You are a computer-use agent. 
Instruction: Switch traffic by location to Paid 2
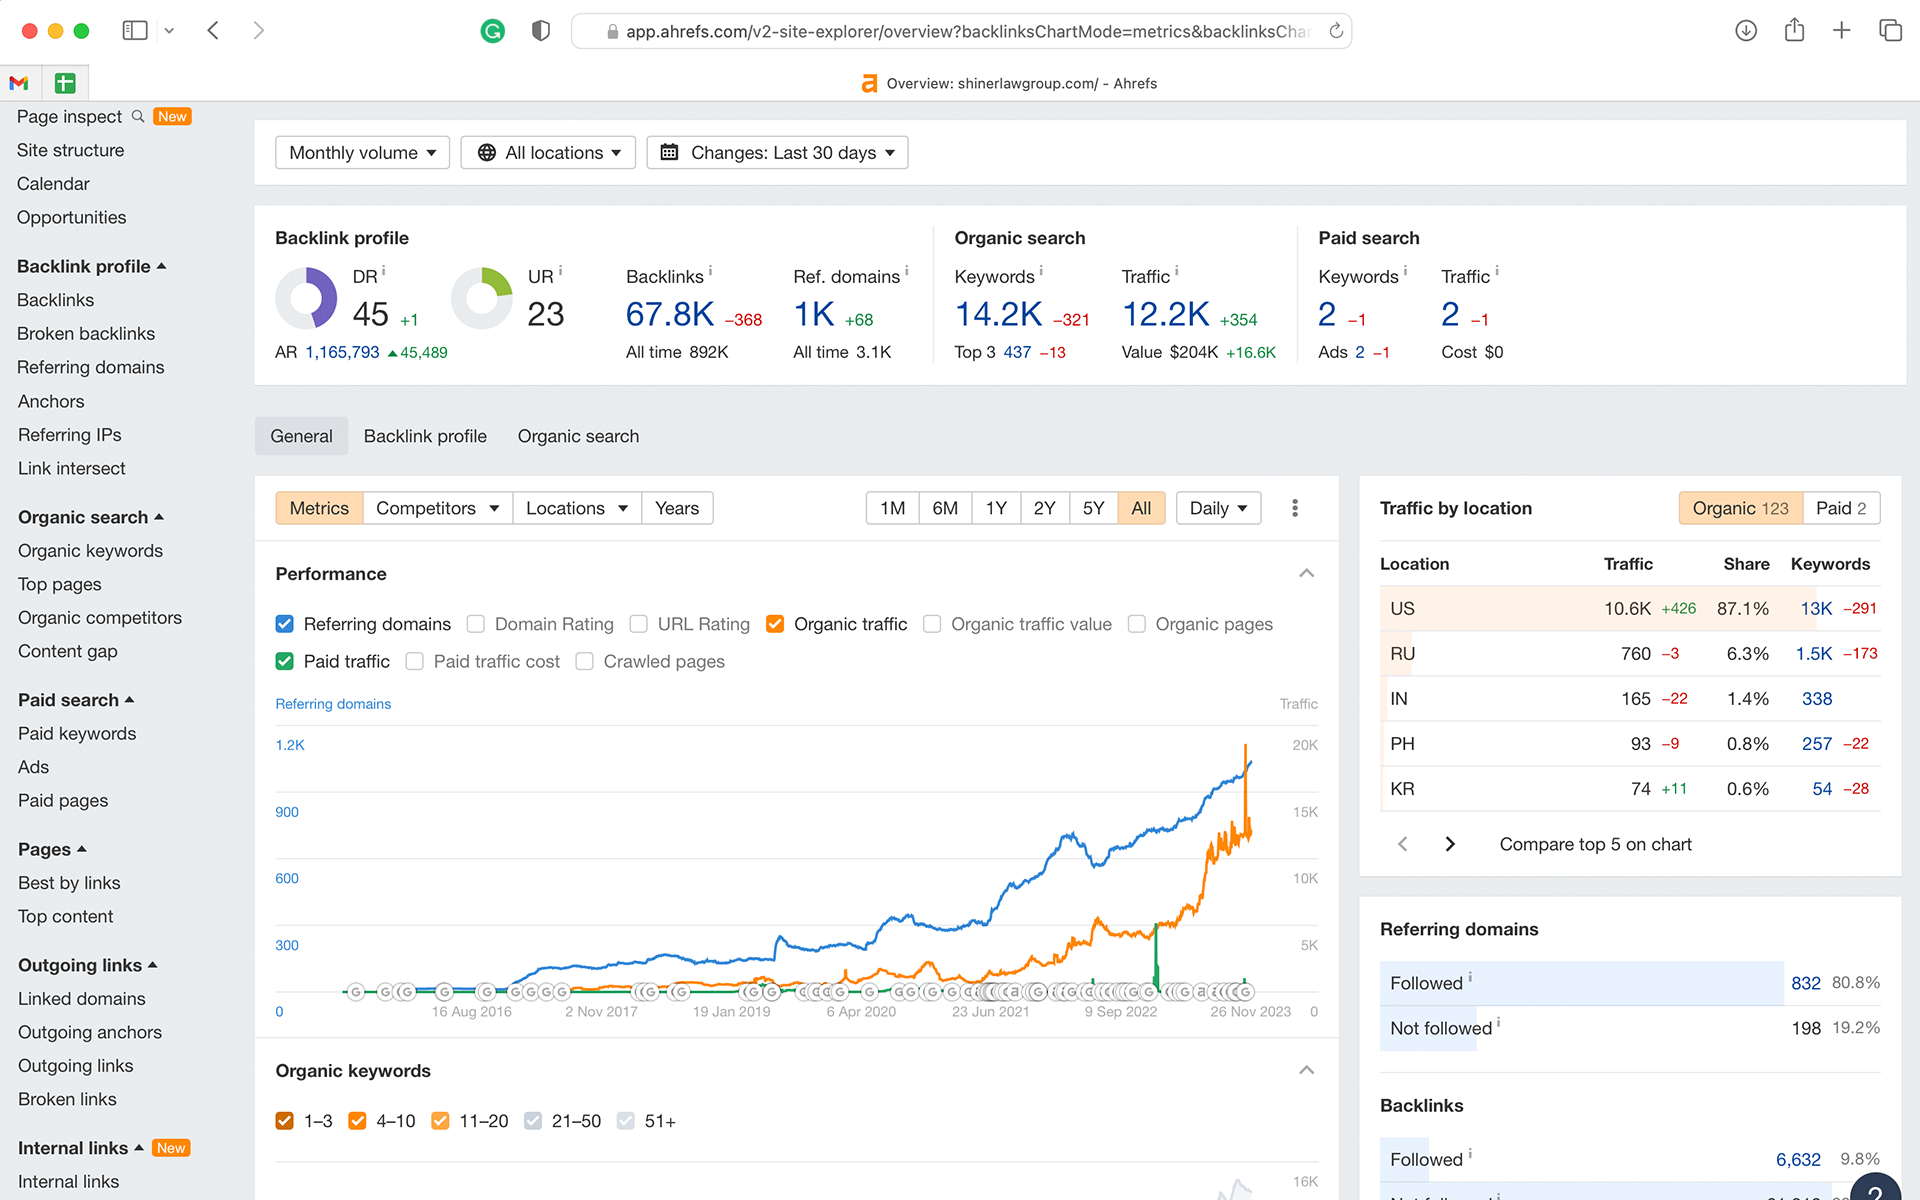(x=1841, y=508)
